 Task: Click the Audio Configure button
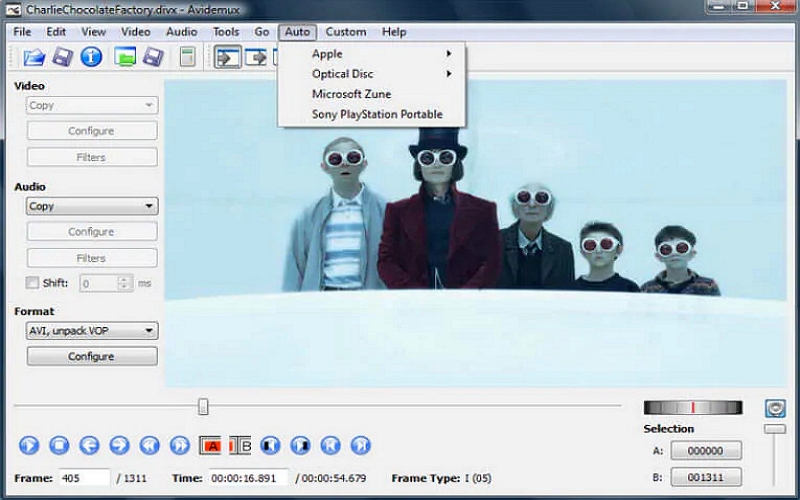pyautogui.click(x=92, y=231)
